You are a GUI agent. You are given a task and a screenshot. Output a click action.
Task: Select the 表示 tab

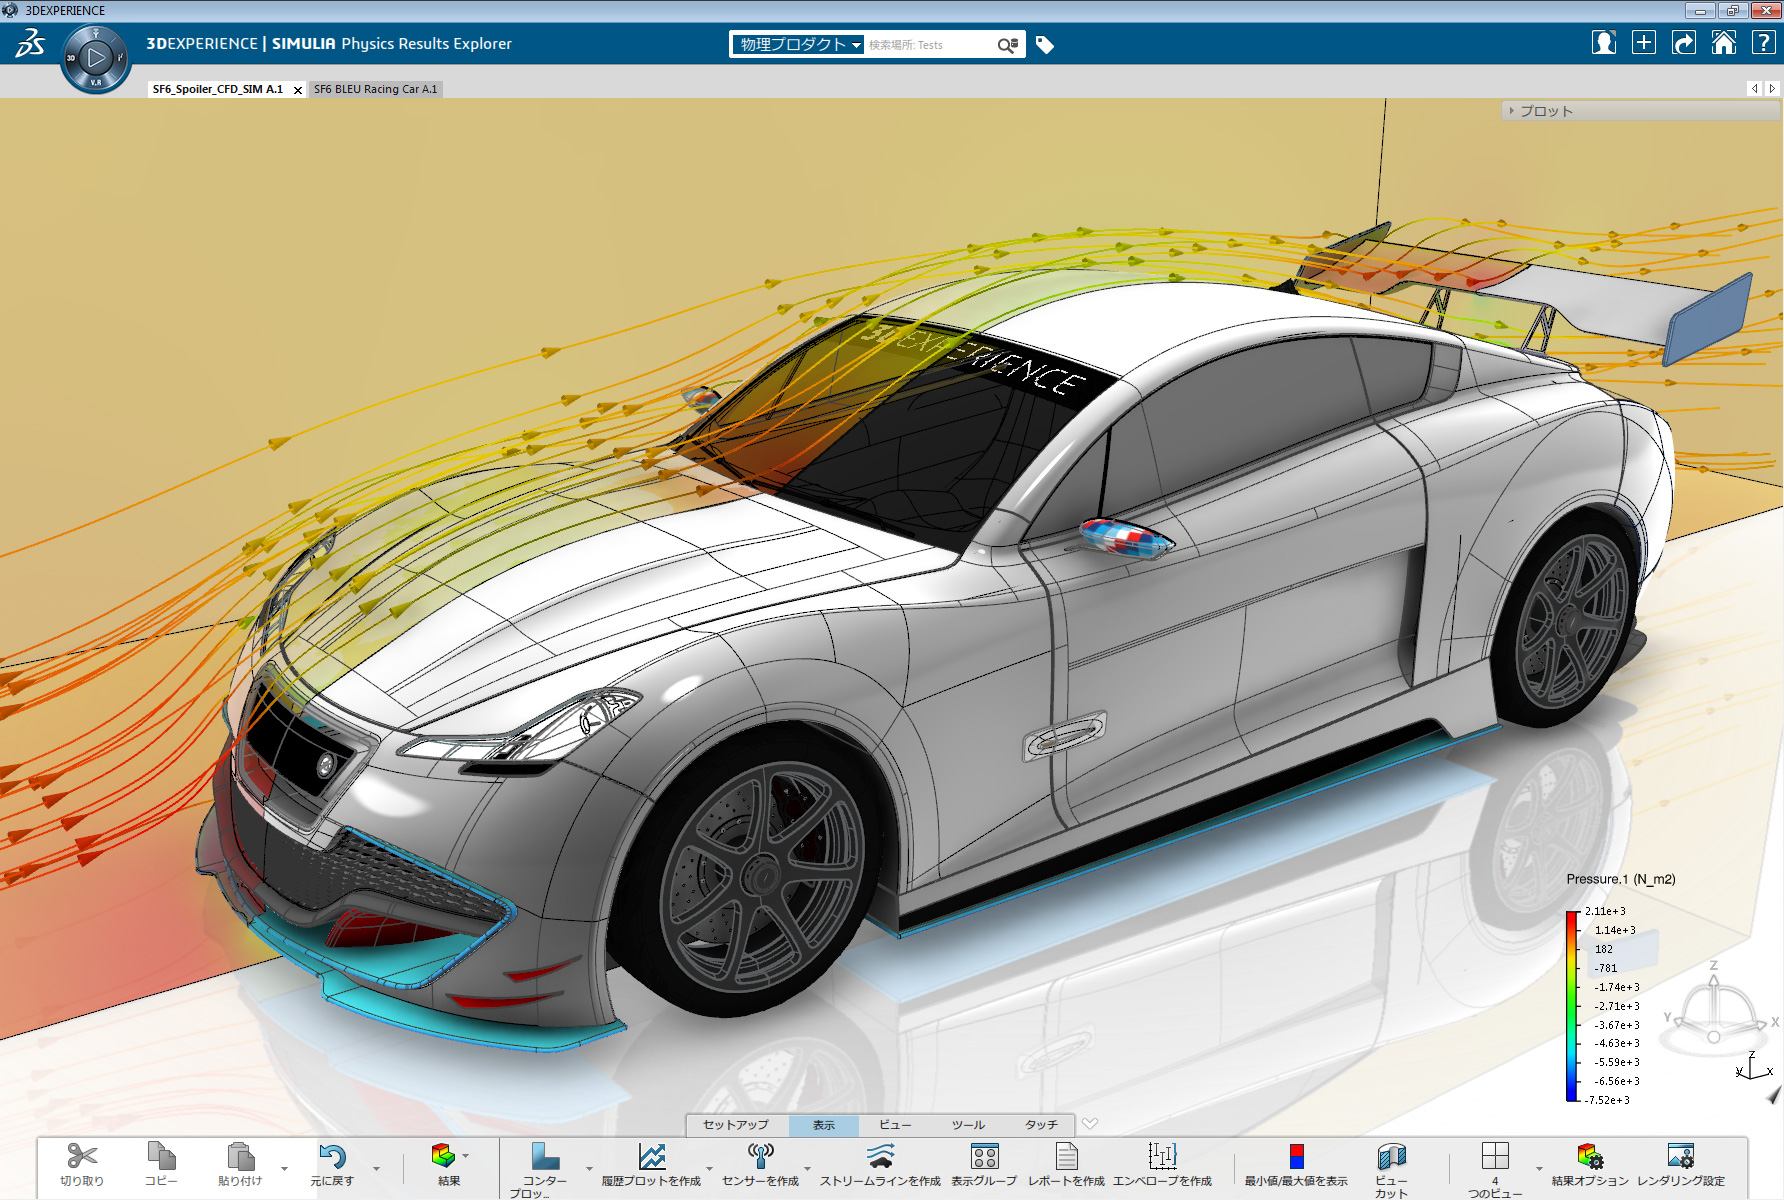coord(824,1125)
